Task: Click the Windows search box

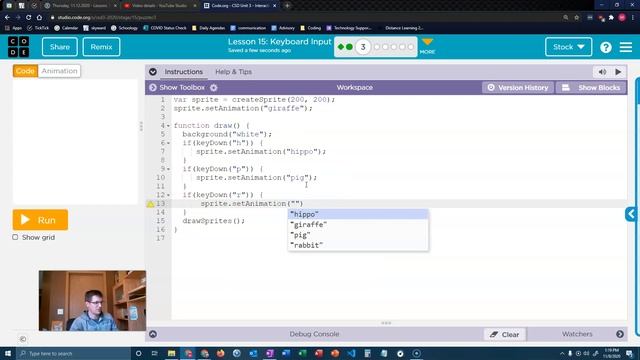Action: point(73,353)
